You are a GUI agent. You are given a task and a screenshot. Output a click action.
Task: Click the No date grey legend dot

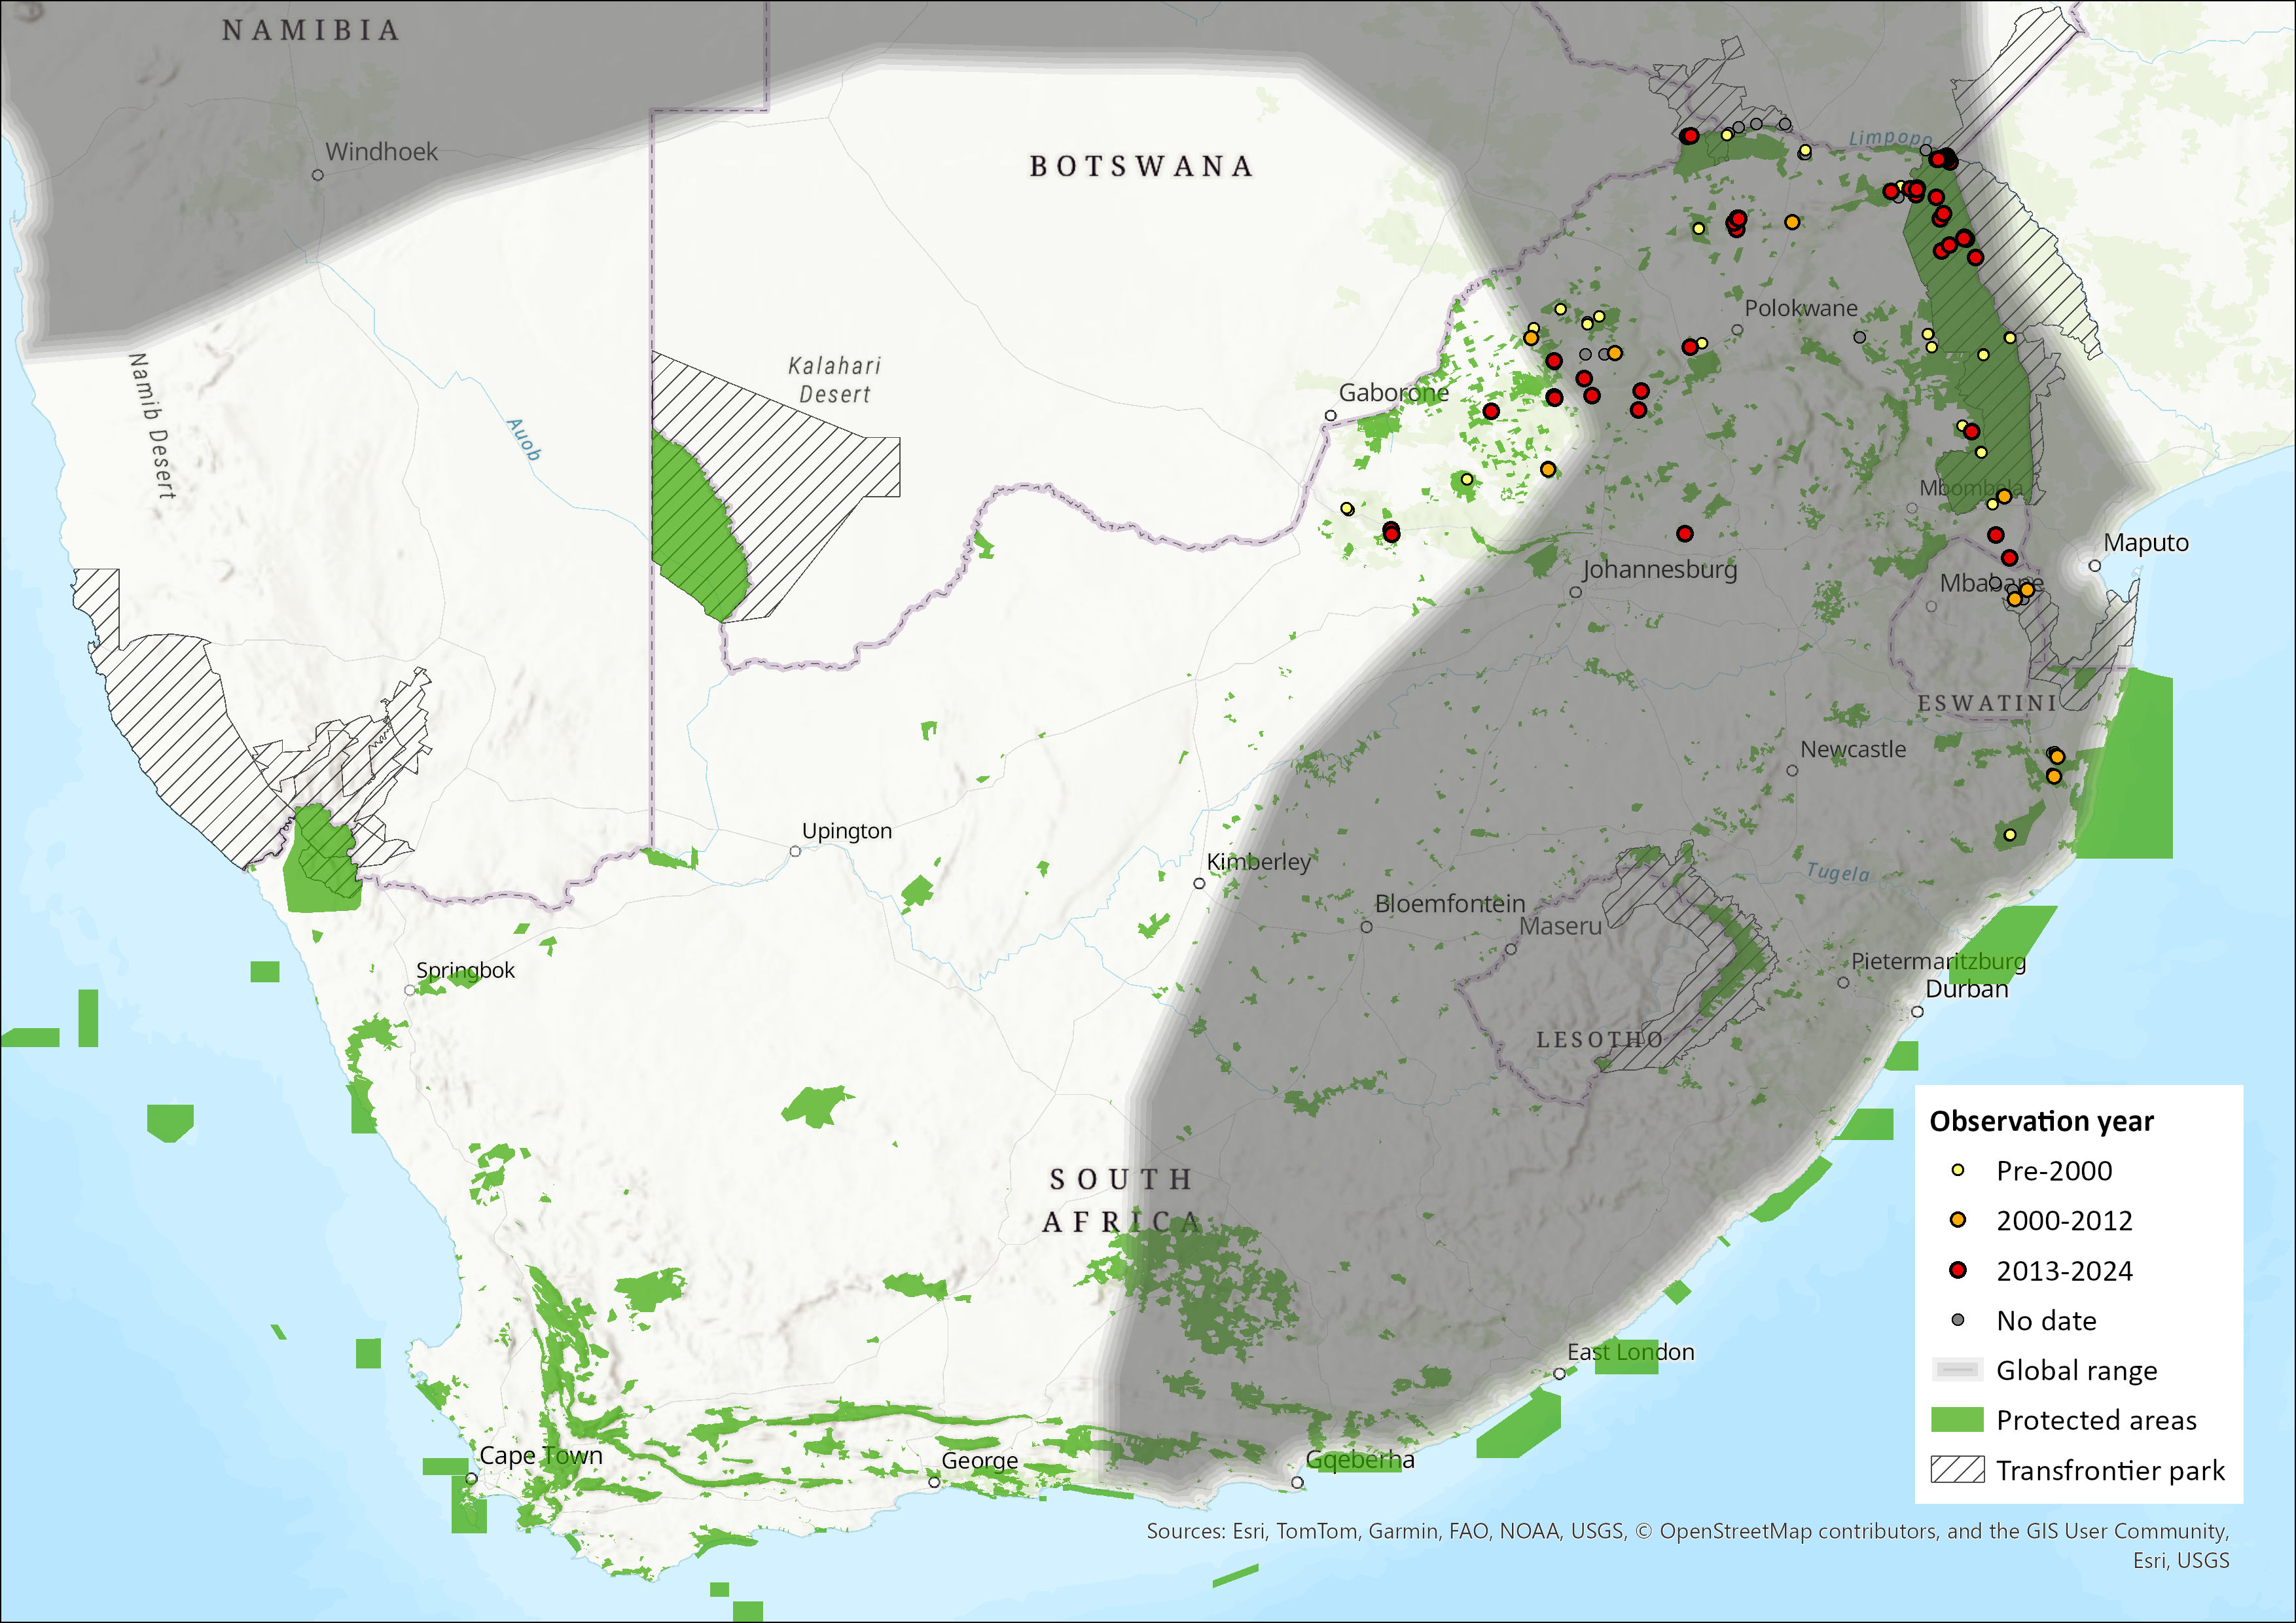(1958, 1320)
